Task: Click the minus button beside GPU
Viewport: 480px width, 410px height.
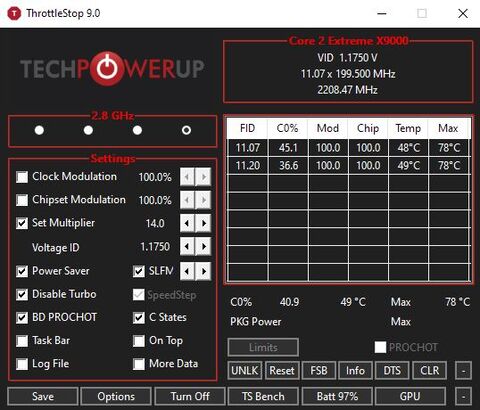Action: (x=463, y=396)
